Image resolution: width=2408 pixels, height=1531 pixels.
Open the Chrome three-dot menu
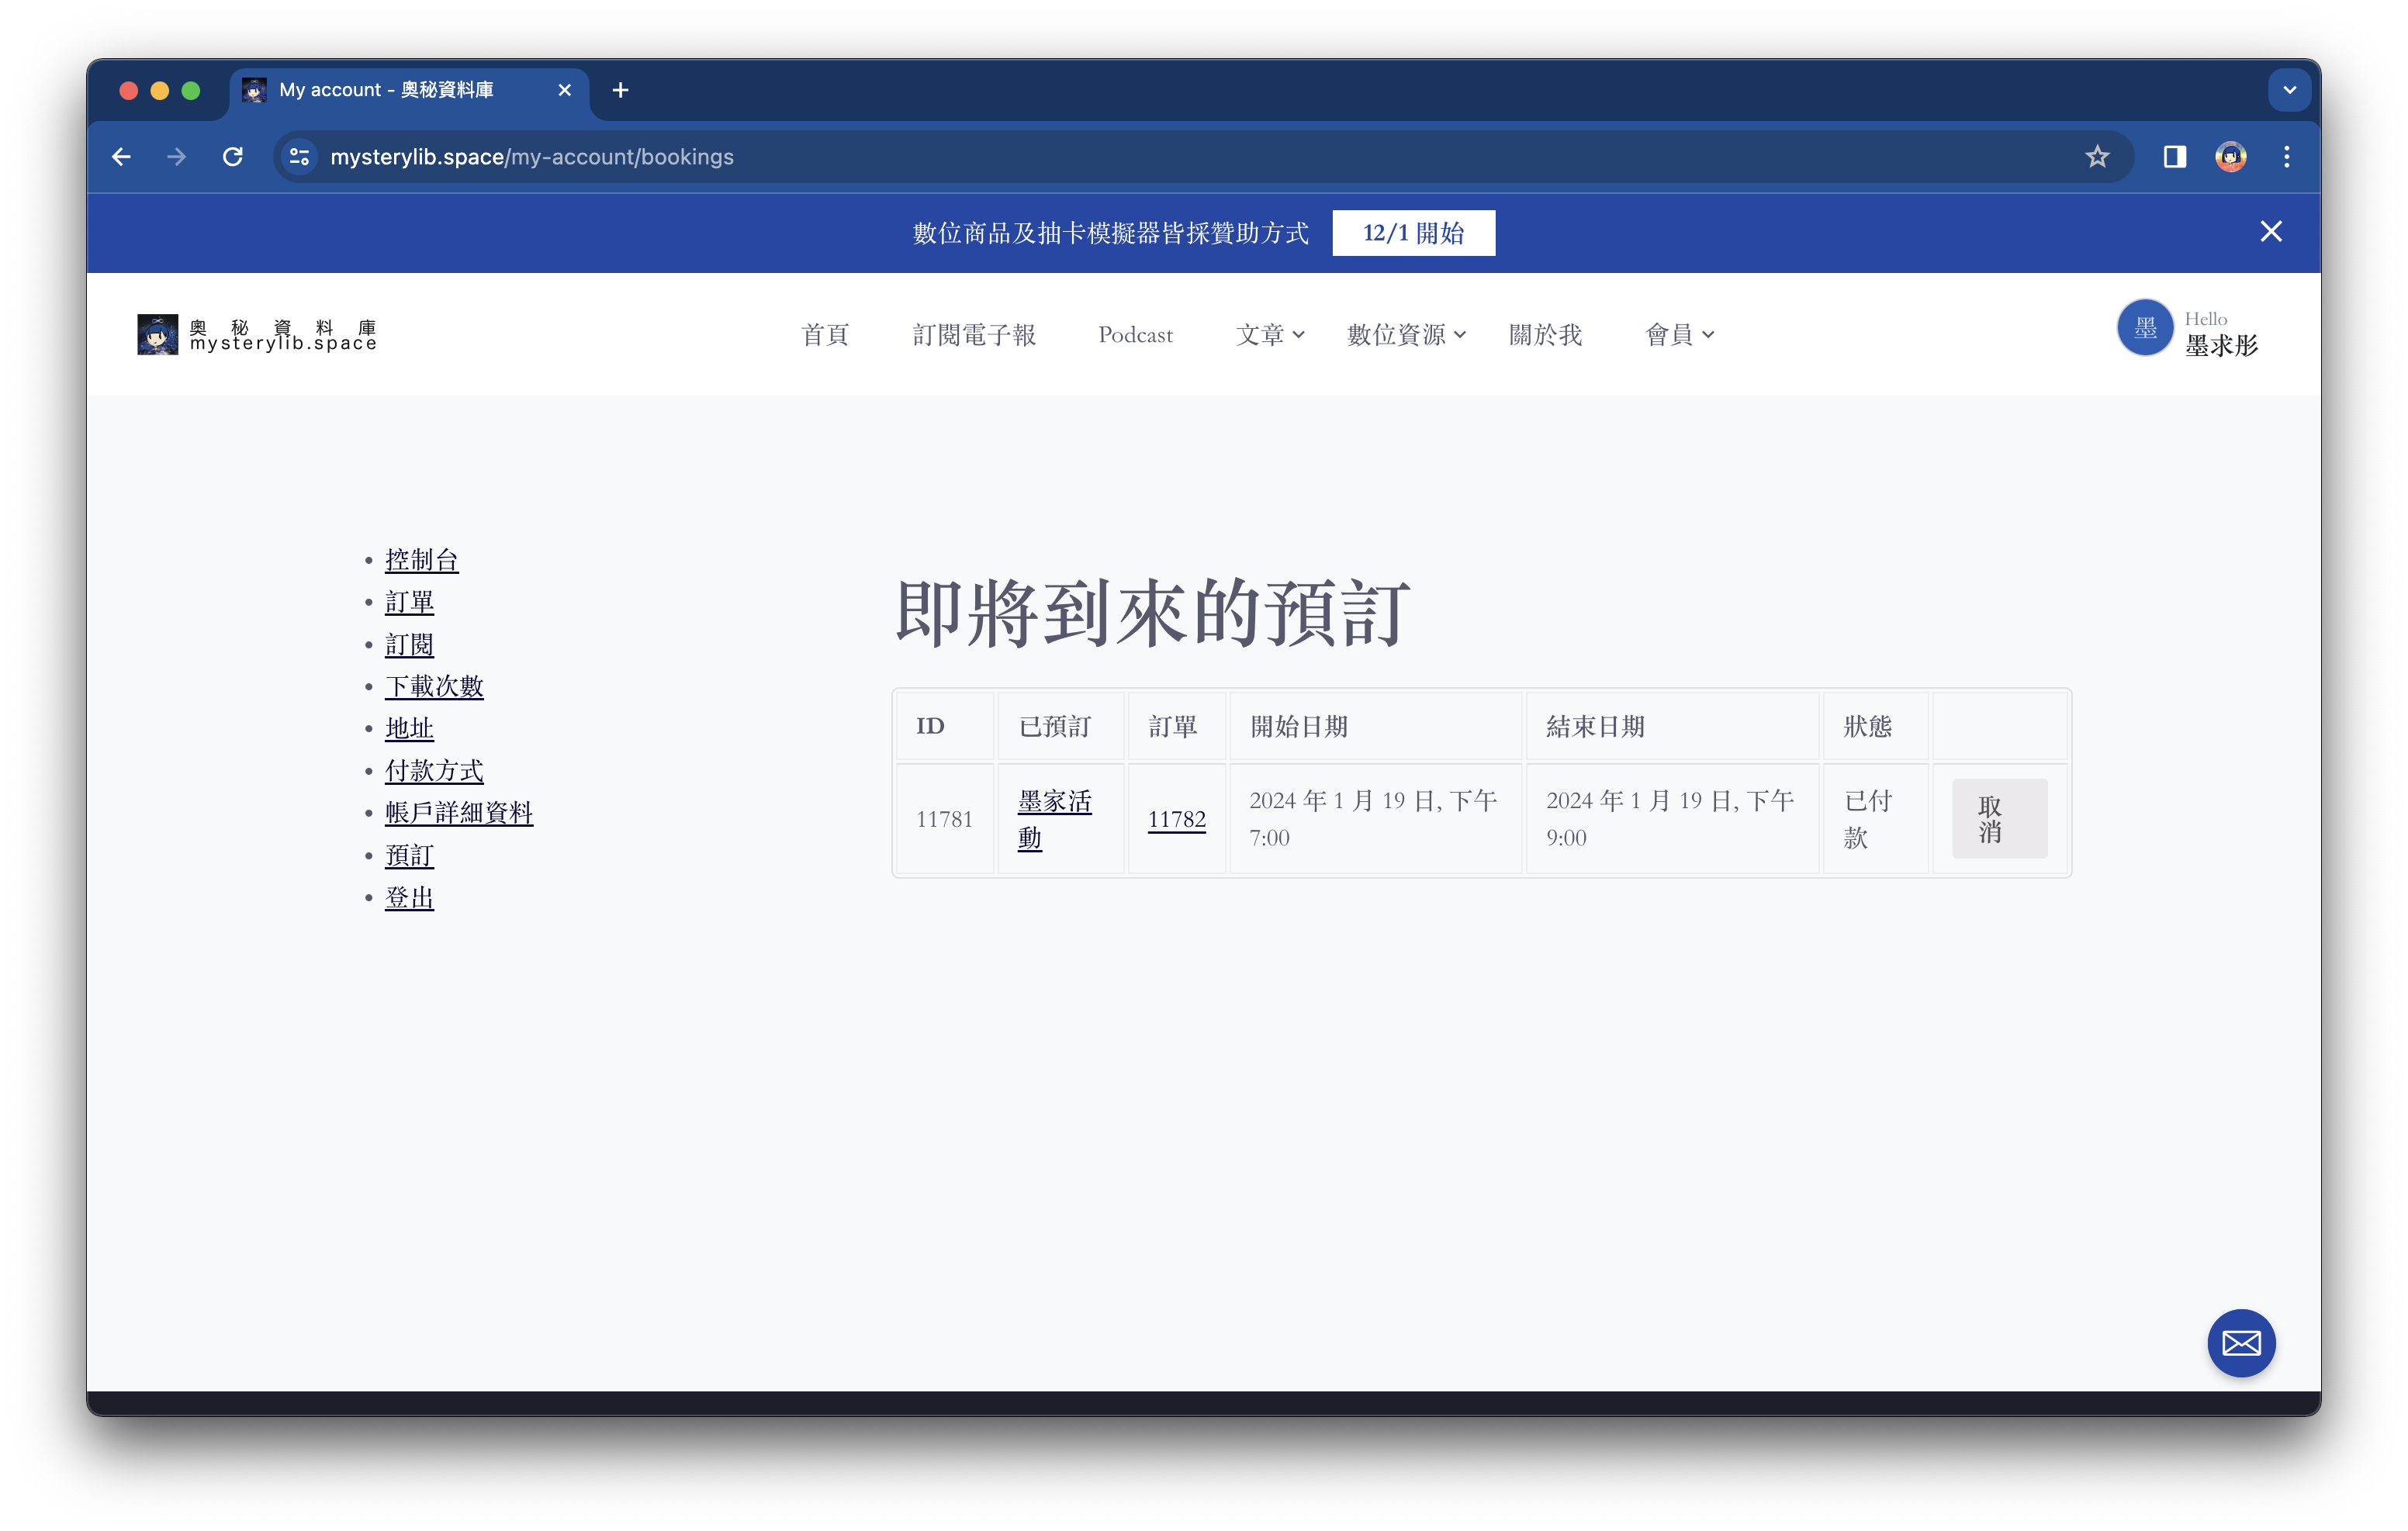(2286, 157)
